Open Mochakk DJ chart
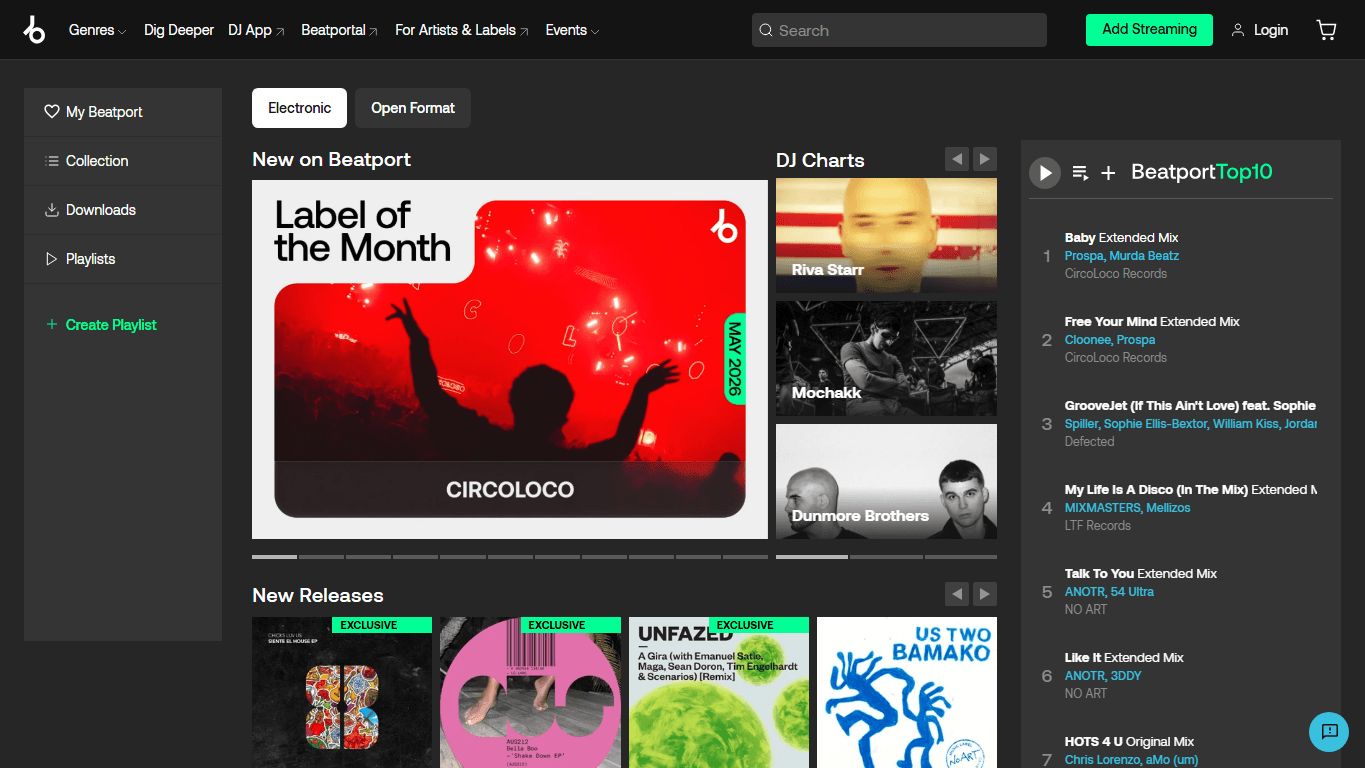 pyautogui.click(x=886, y=358)
